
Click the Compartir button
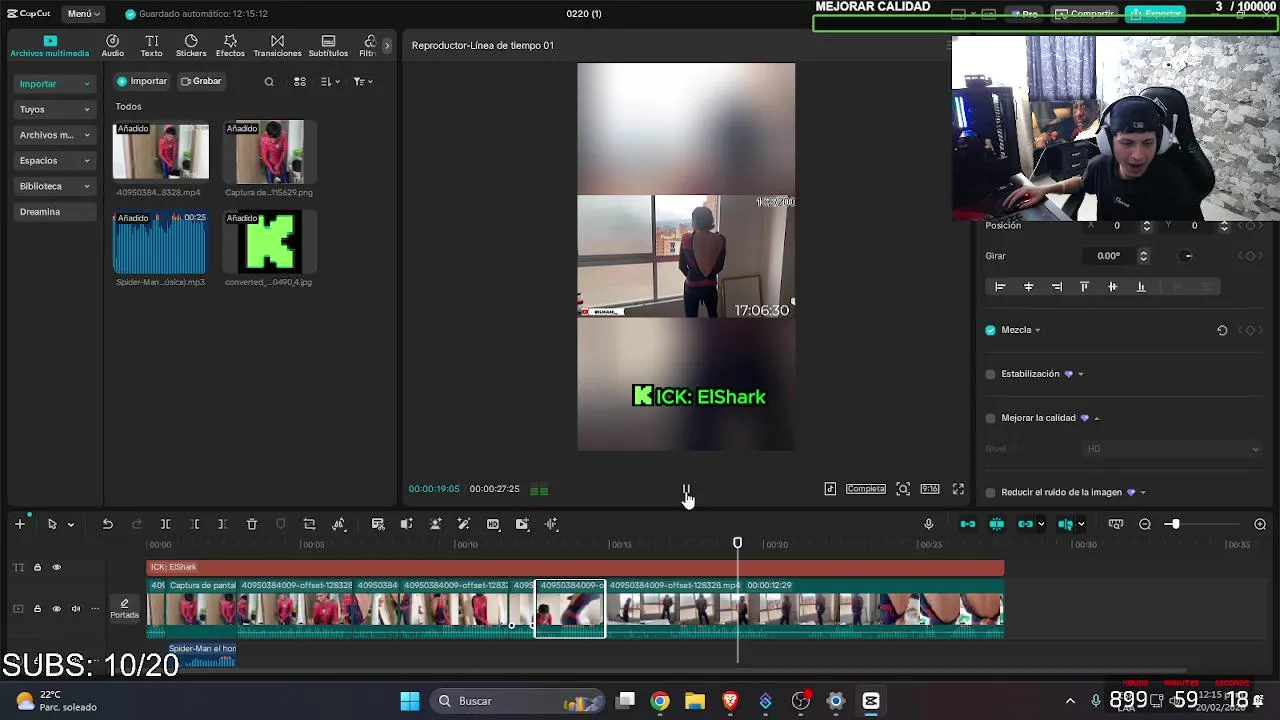1084,14
